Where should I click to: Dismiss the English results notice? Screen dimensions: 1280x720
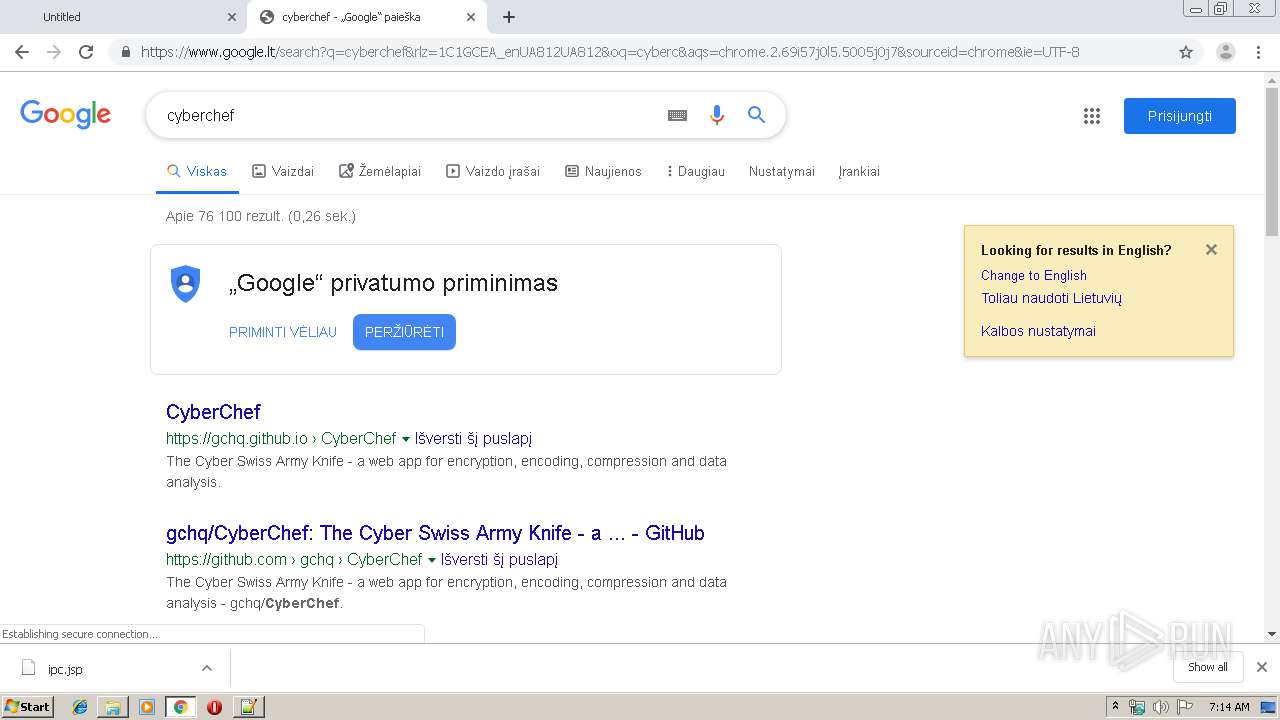pos(1211,250)
